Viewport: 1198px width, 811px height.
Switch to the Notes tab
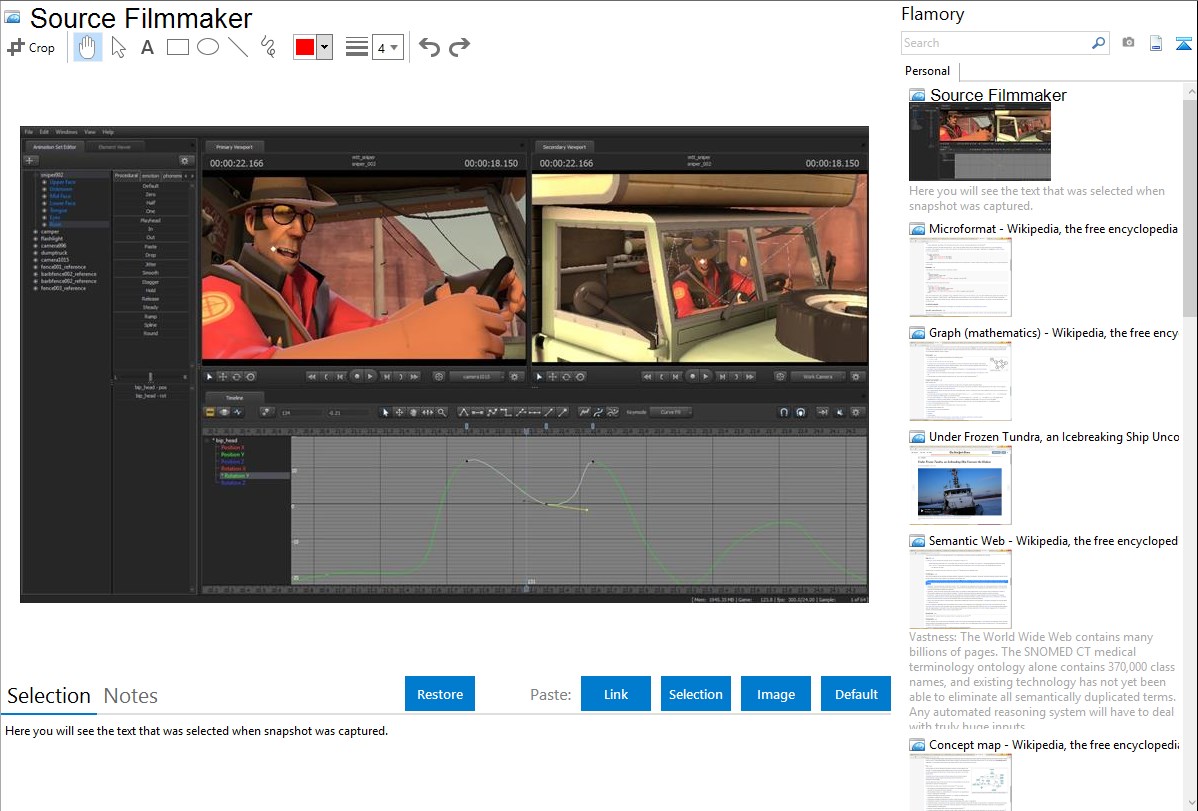(131, 696)
